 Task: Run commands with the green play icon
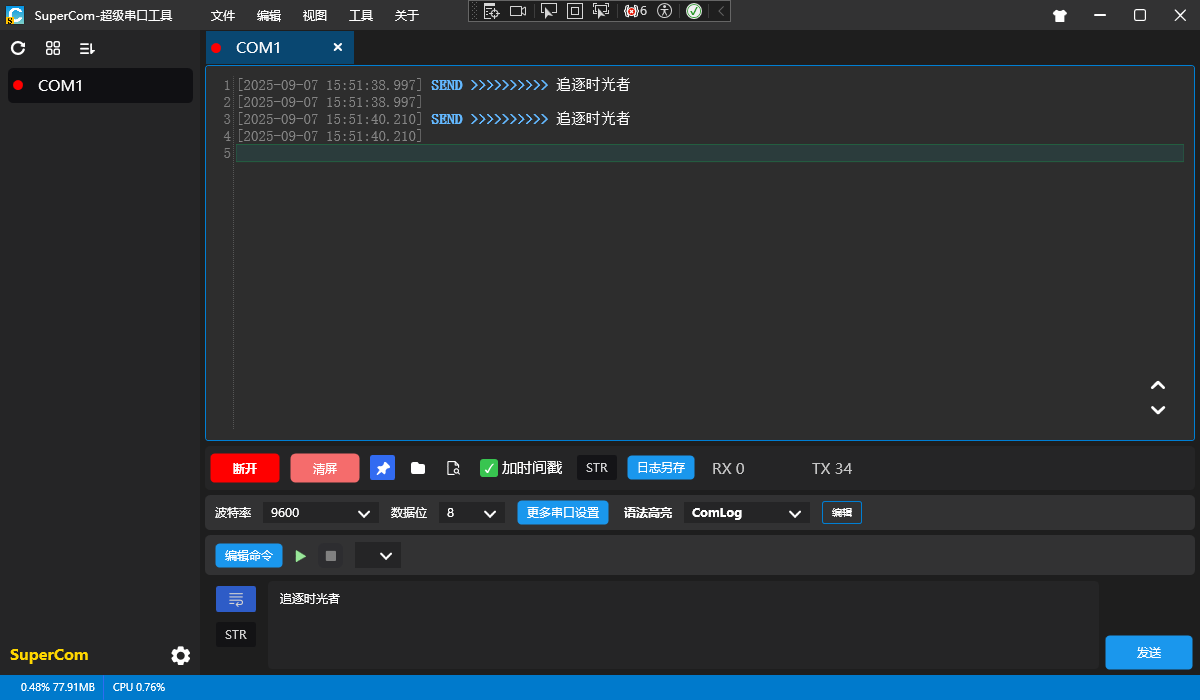[301, 555]
